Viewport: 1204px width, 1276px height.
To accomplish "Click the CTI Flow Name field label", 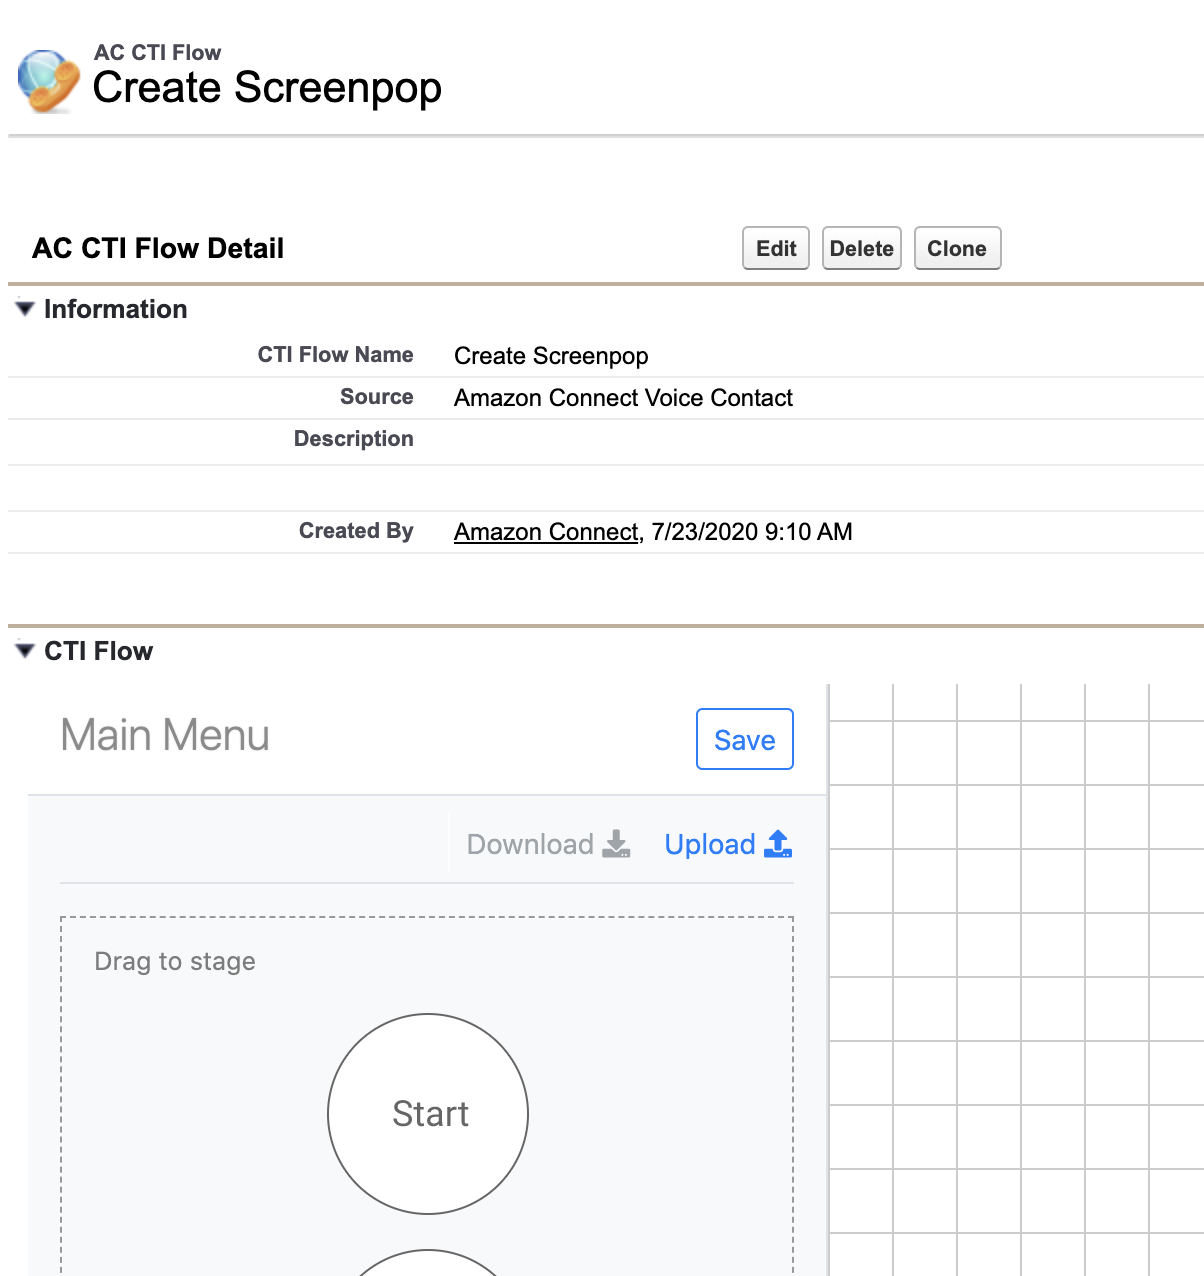I will point(336,355).
